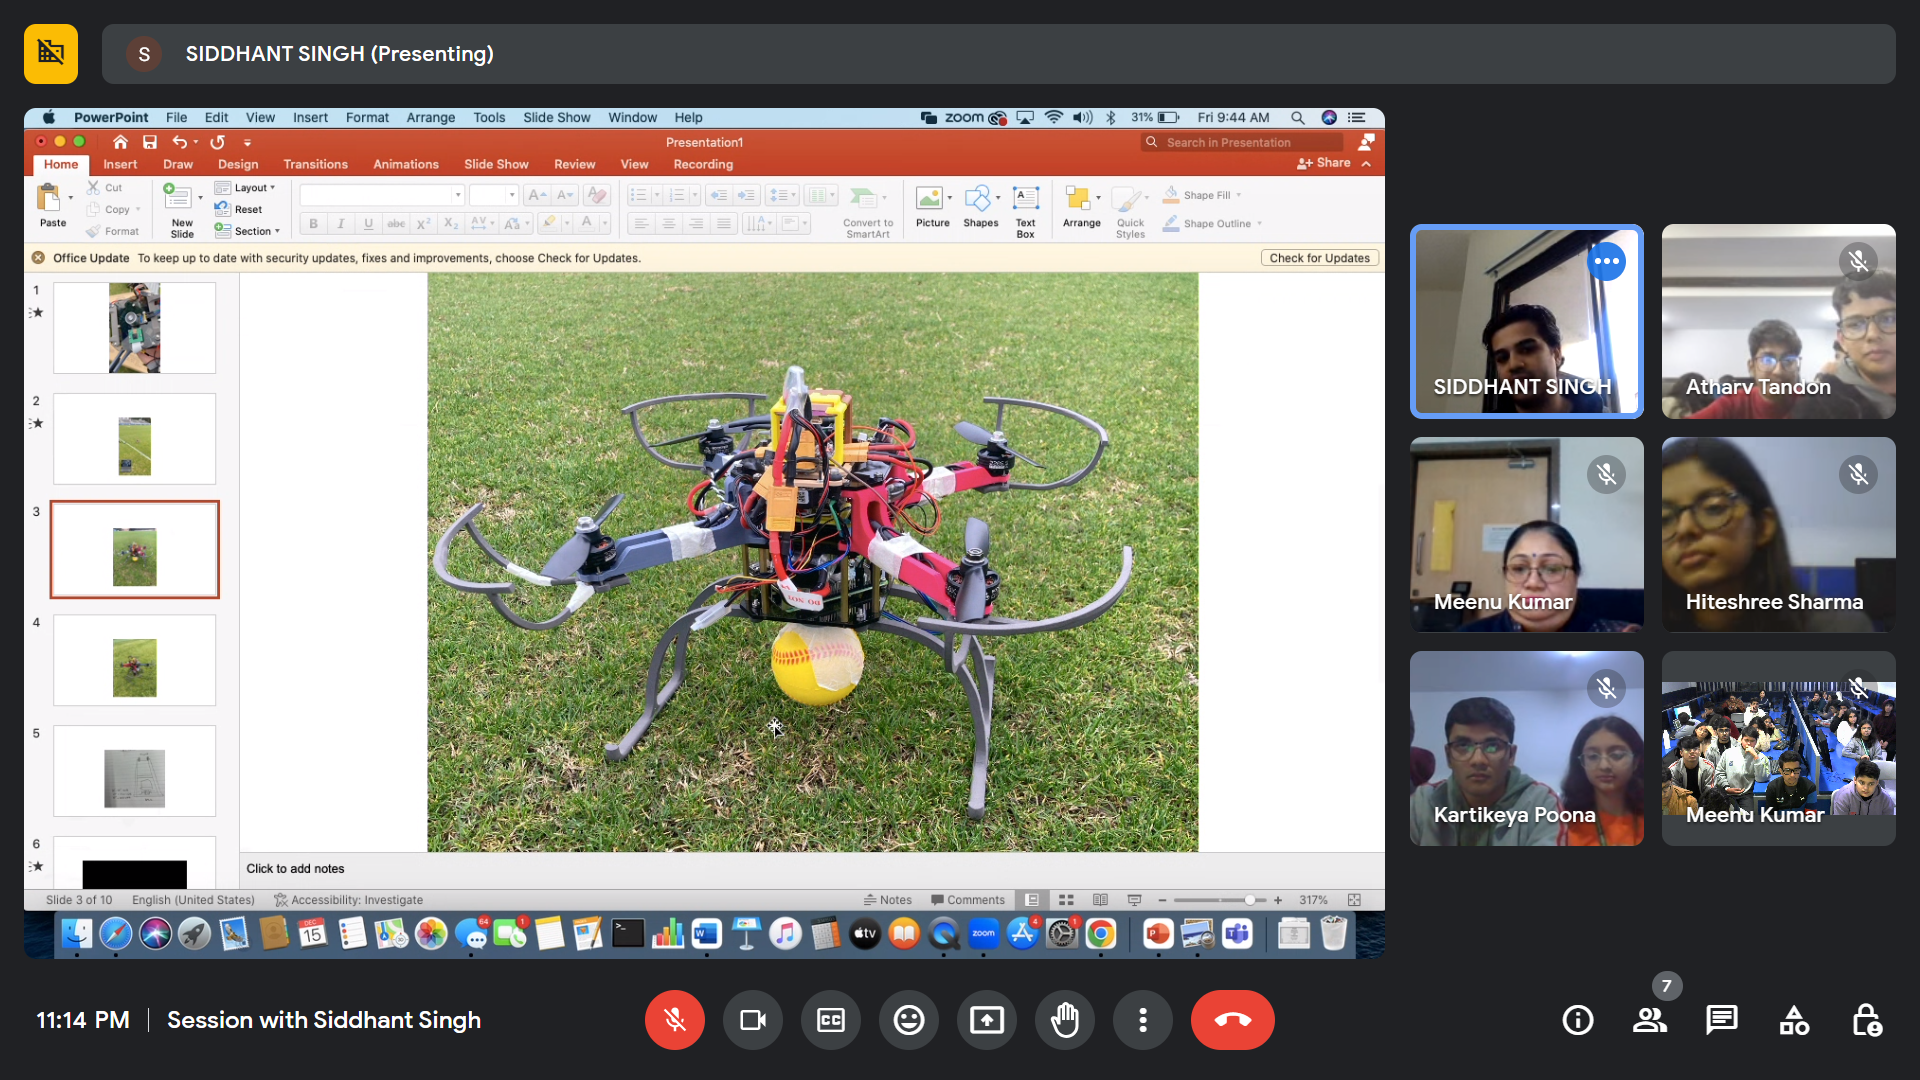Open meeting details info icon
The height and width of the screenshot is (1080, 1920).
point(1578,1020)
